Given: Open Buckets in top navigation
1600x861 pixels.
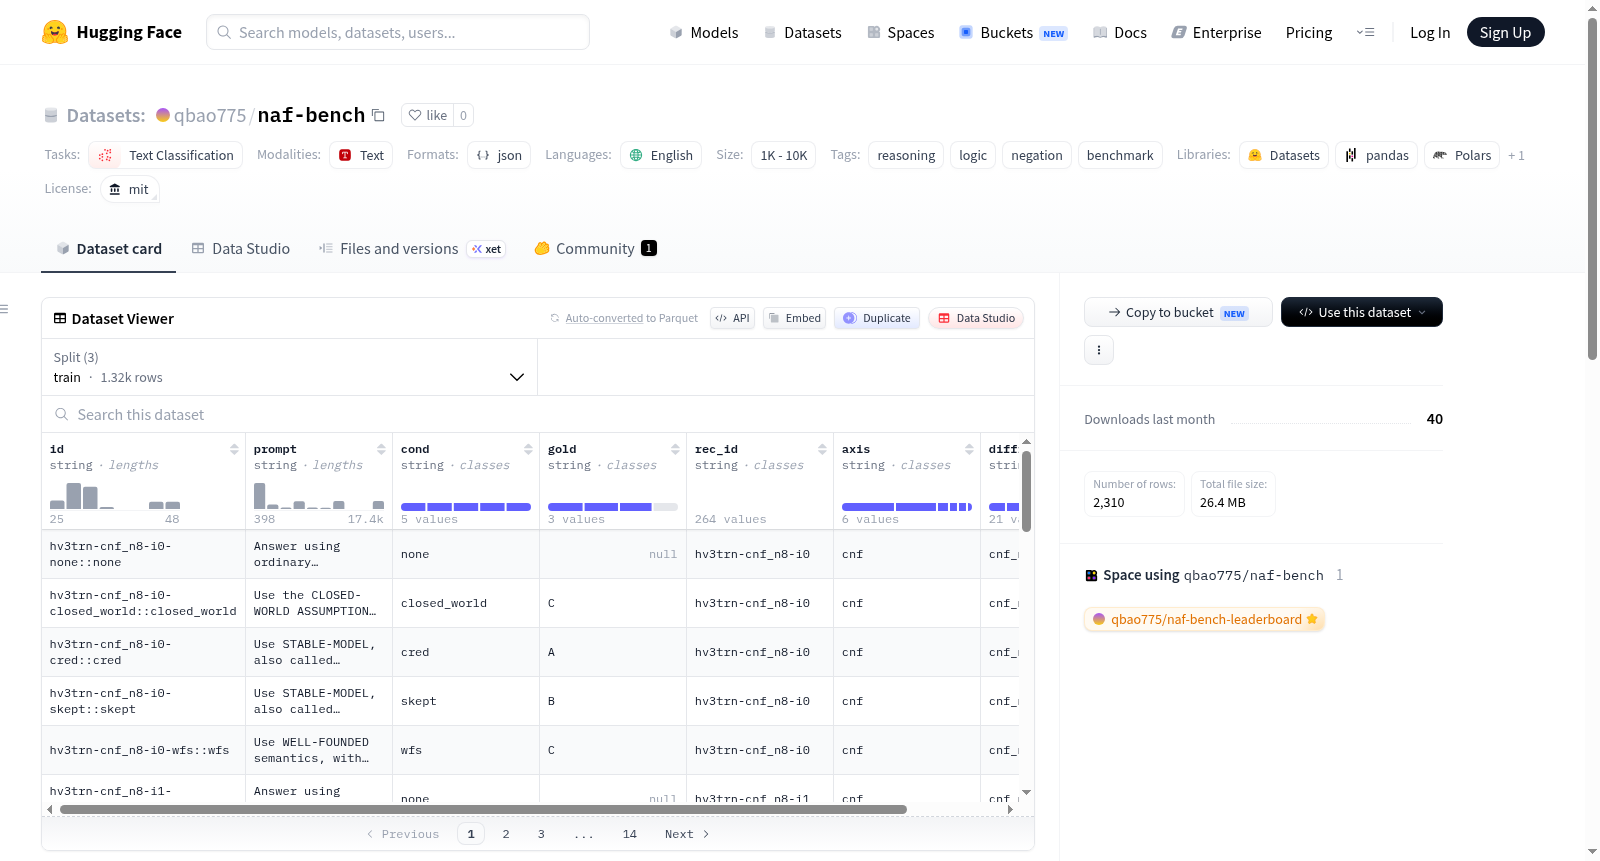Looking at the screenshot, I should coord(1013,32).
